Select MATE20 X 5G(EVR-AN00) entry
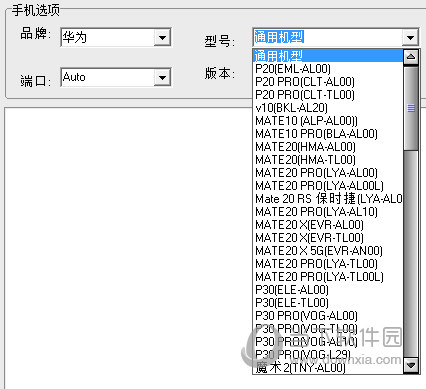Screen dimensions: 426x389 pyautogui.click(x=328, y=251)
